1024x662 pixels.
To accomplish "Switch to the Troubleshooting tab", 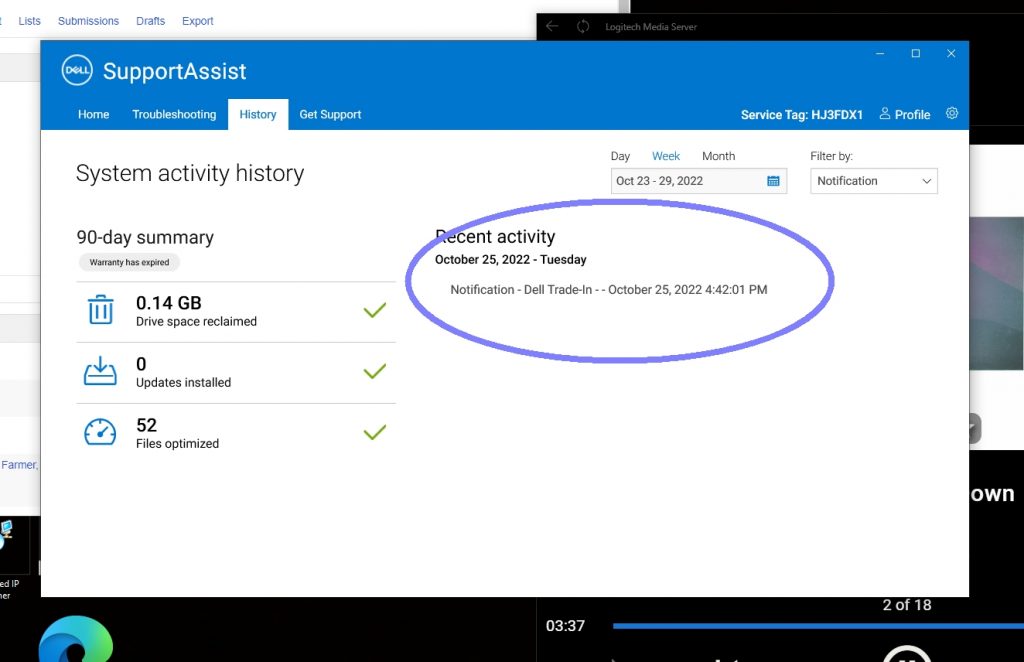I will coord(174,114).
